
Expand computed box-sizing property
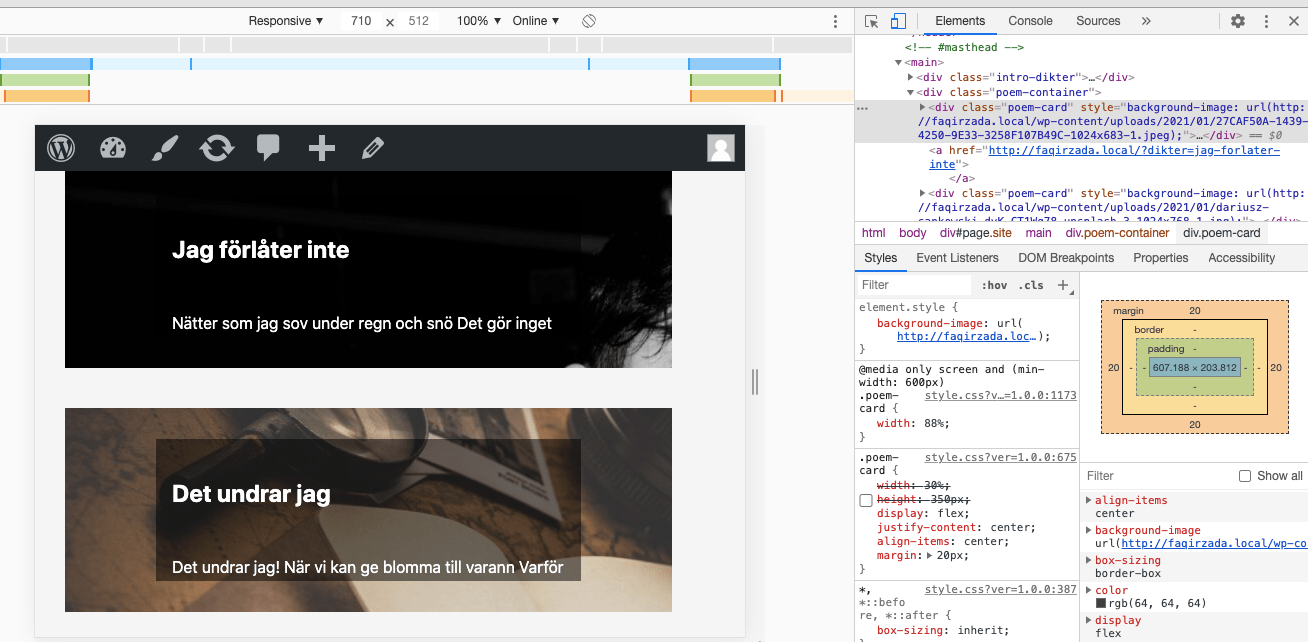(x=1089, y=560)
